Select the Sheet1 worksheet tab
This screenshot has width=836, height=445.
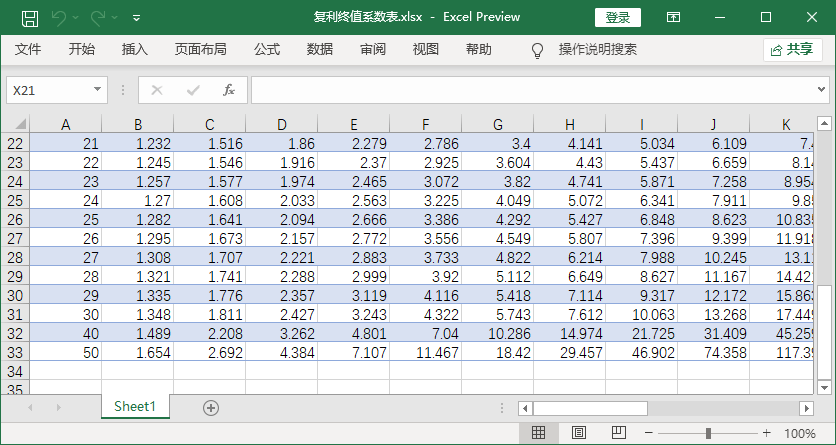coord(135,406)
